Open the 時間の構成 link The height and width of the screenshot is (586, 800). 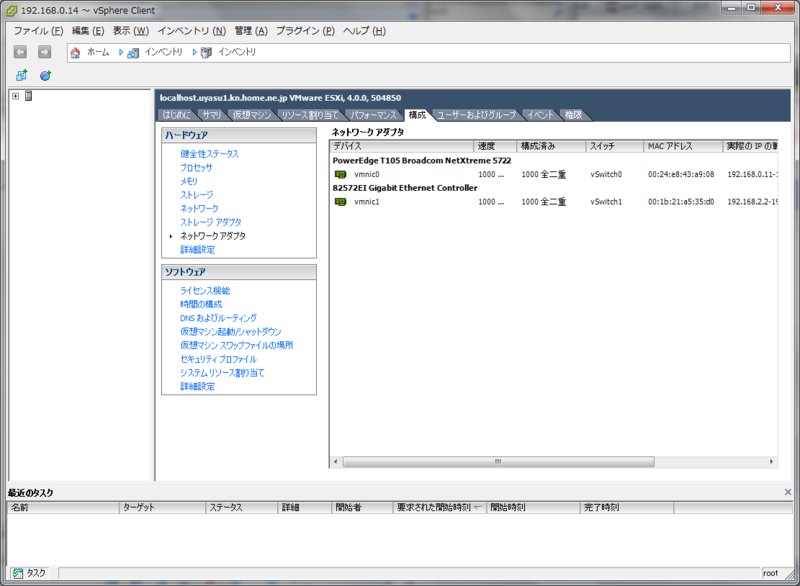pos(201,304)
